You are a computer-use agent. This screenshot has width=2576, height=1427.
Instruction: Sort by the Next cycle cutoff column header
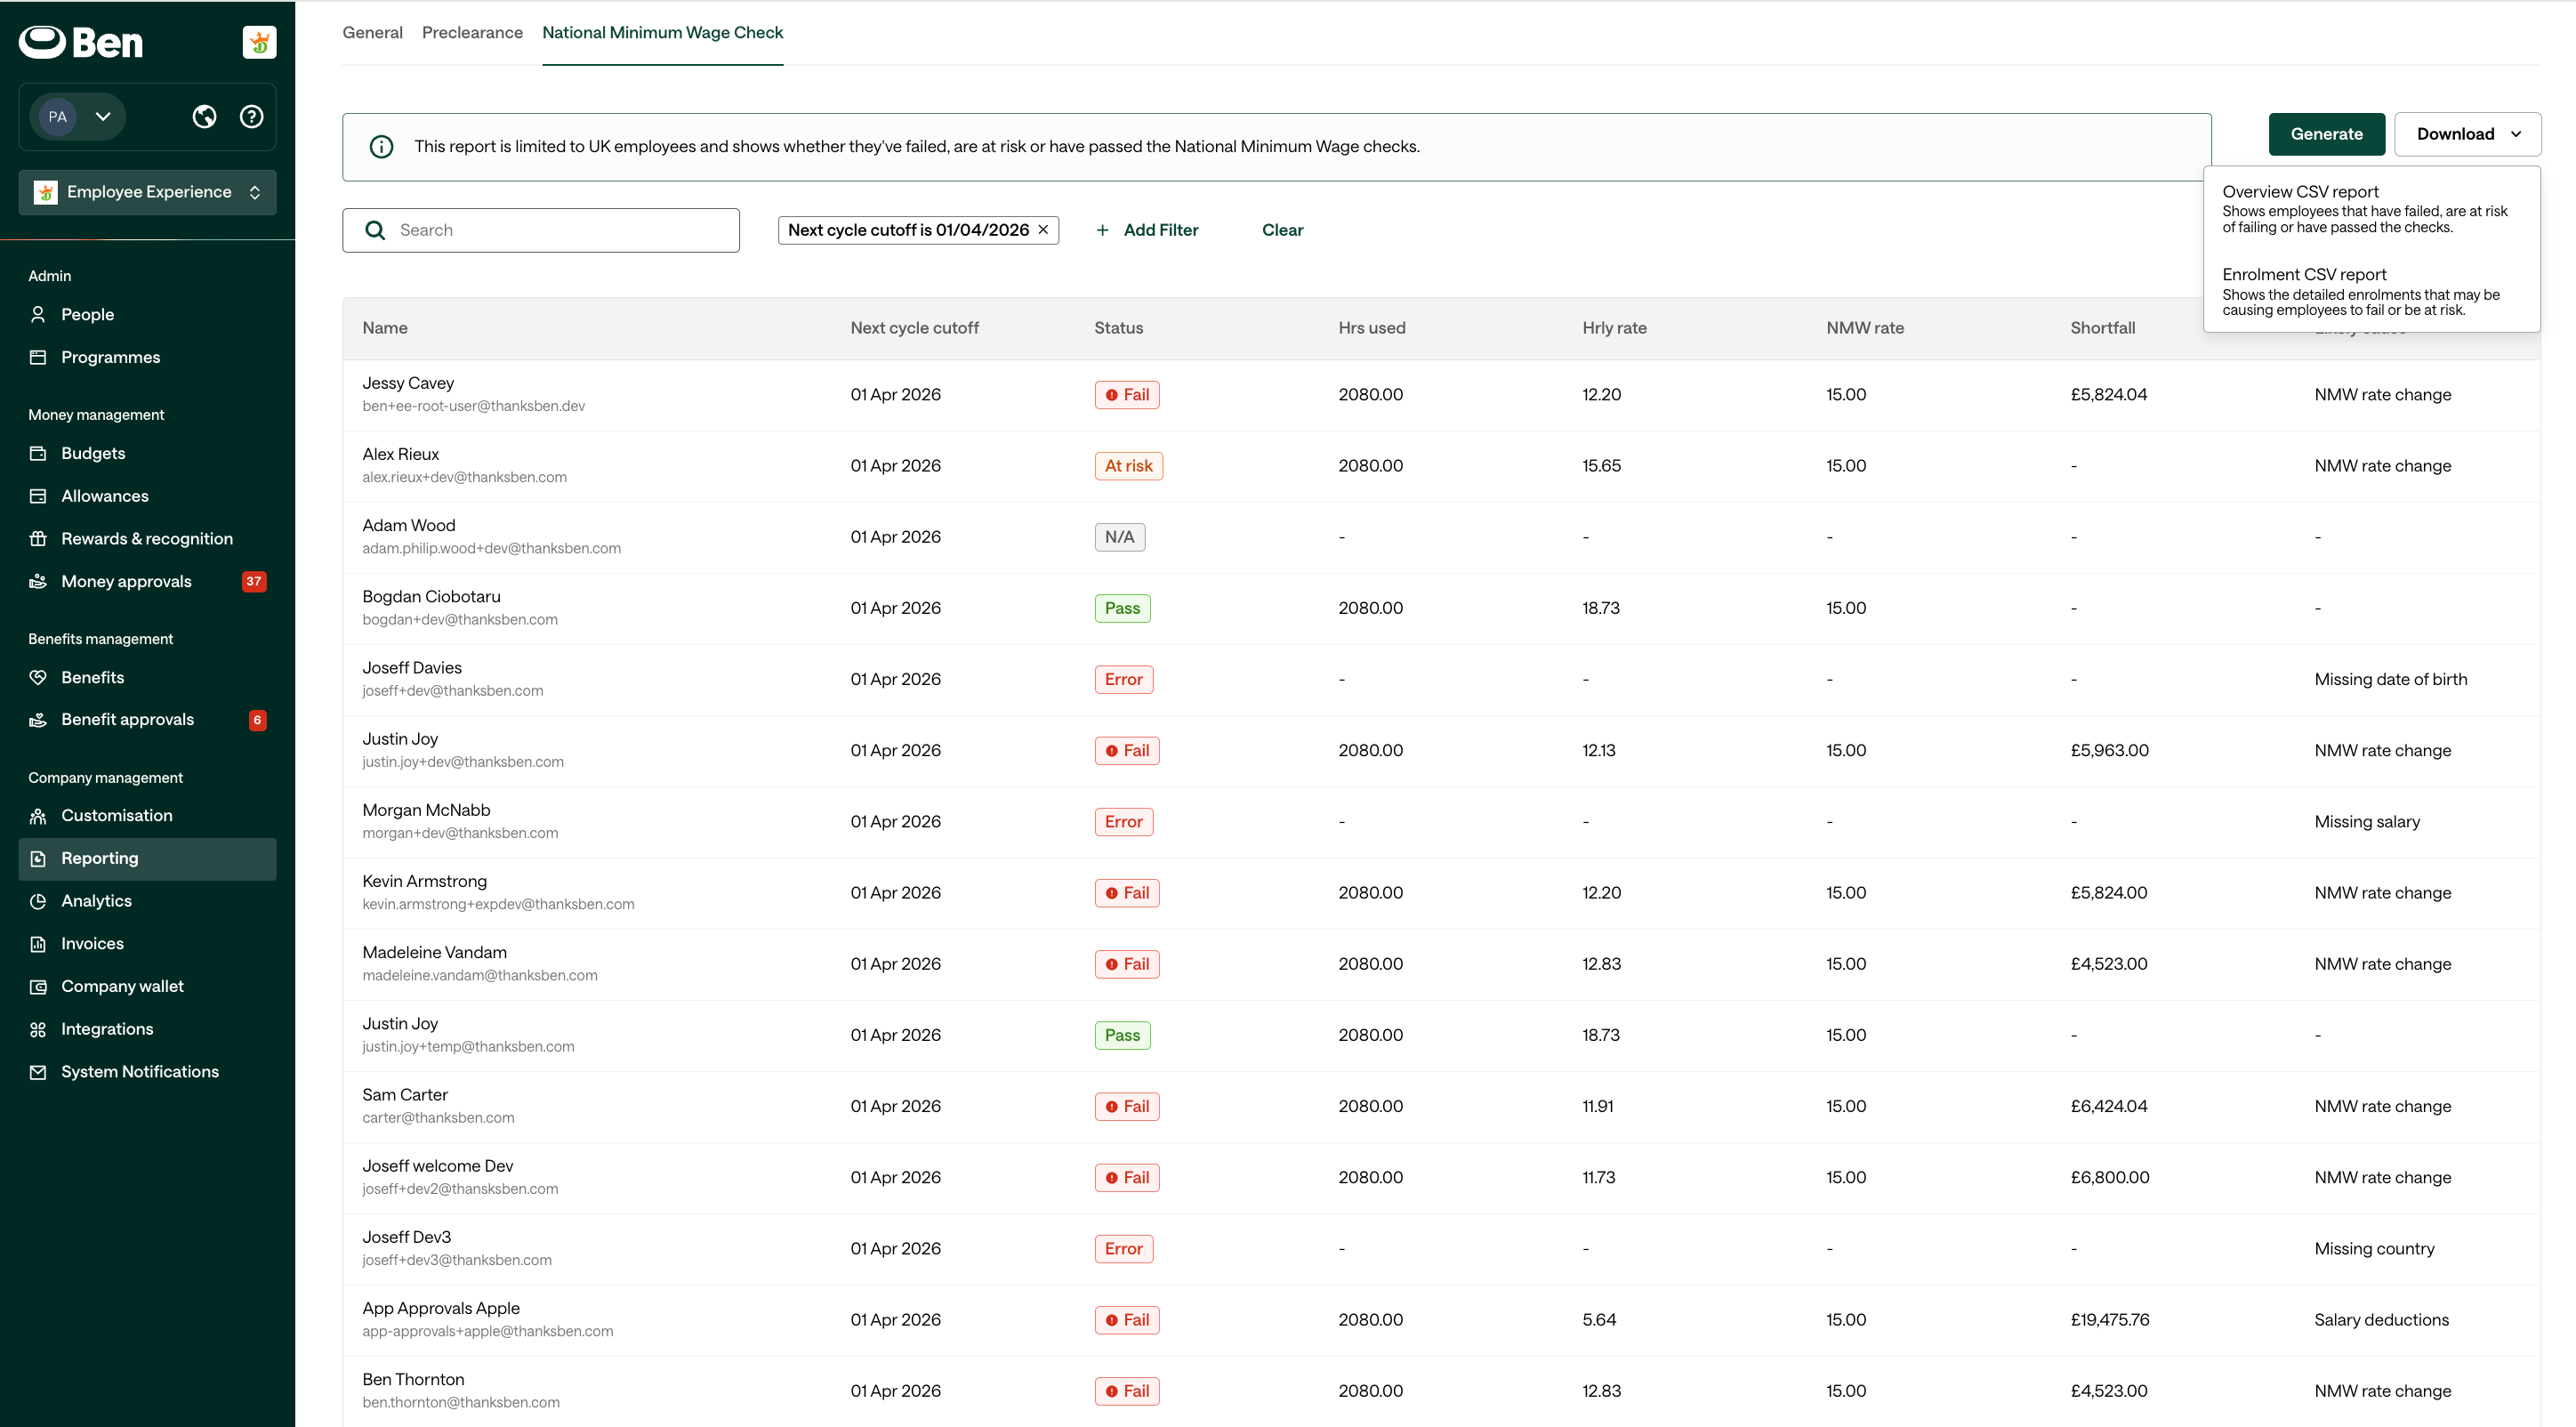tap(914, 328)
